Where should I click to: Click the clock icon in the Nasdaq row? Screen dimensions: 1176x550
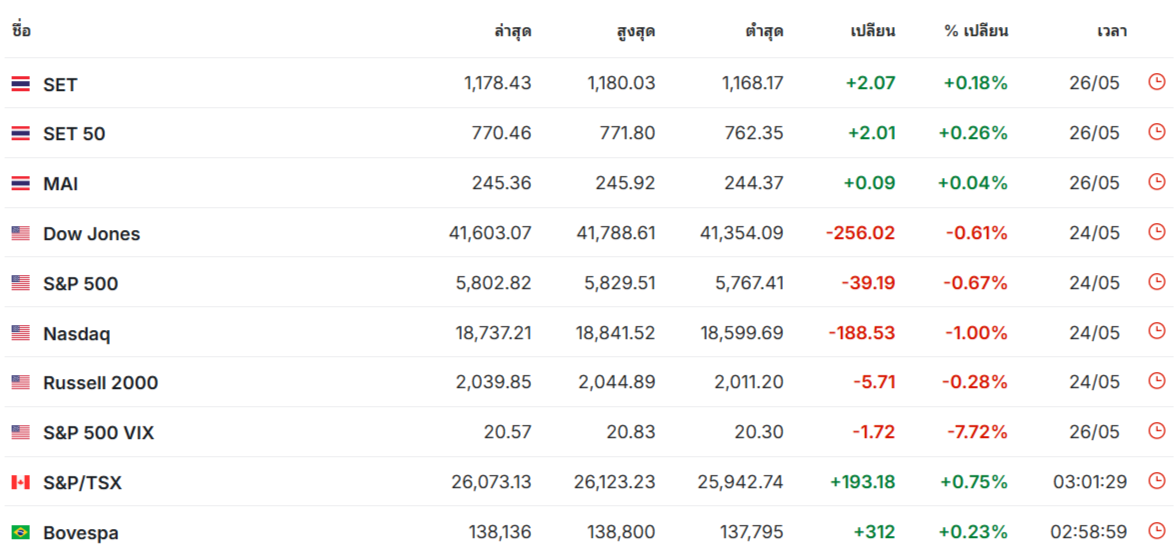pyautogui.click(x=1157, y=331)
